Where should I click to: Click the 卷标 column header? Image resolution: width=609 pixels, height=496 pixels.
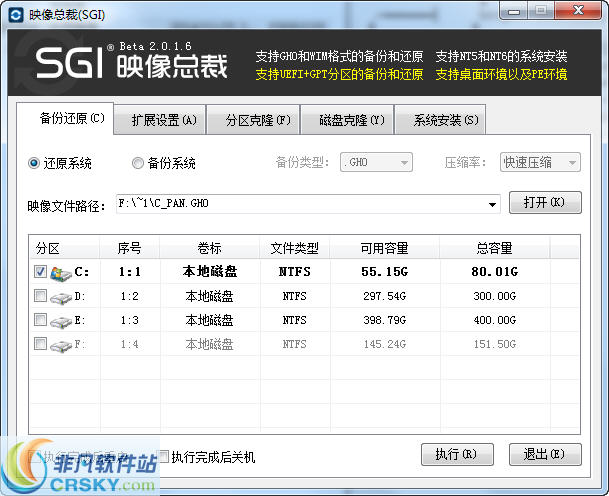tap(209, 248)
